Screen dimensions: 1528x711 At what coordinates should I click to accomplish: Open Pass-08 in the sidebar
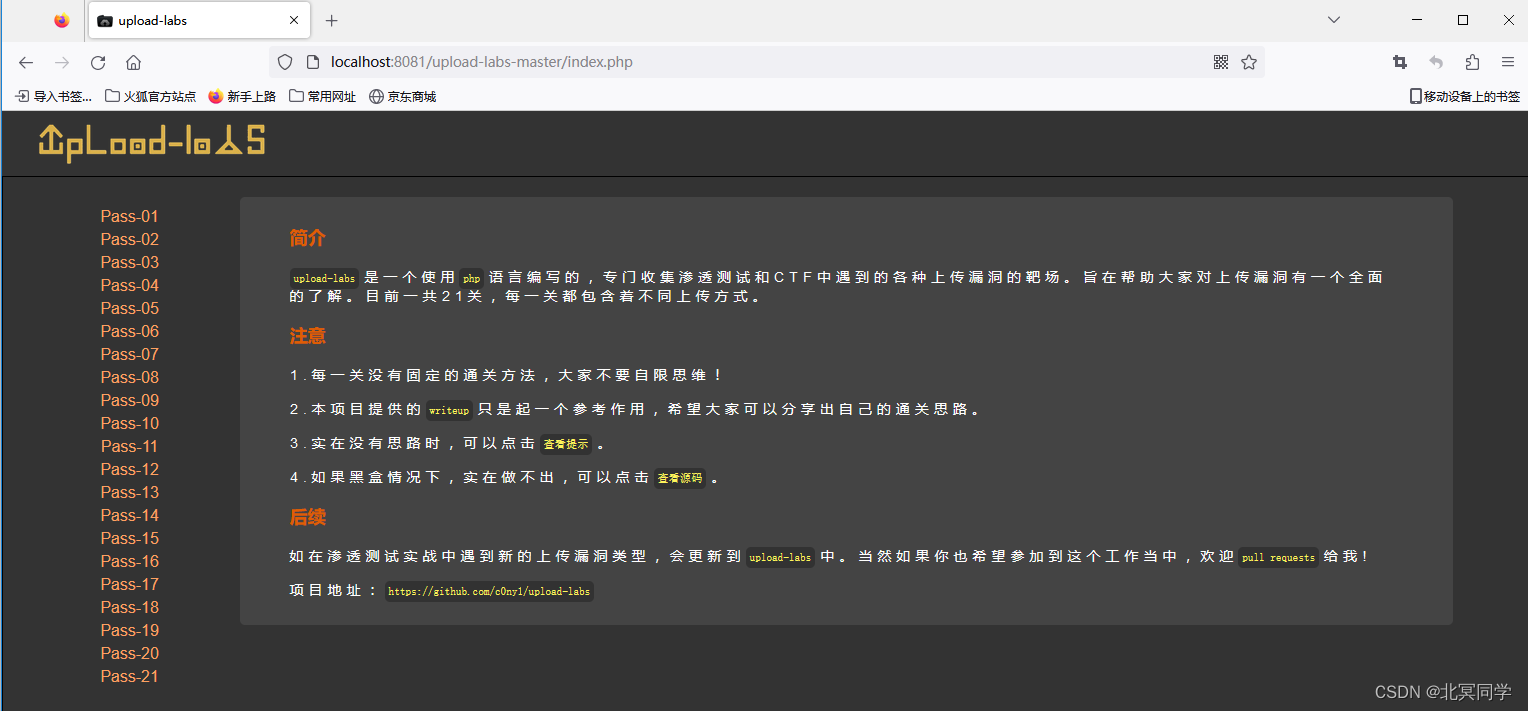pyautogui.click(x=130, y=377)
